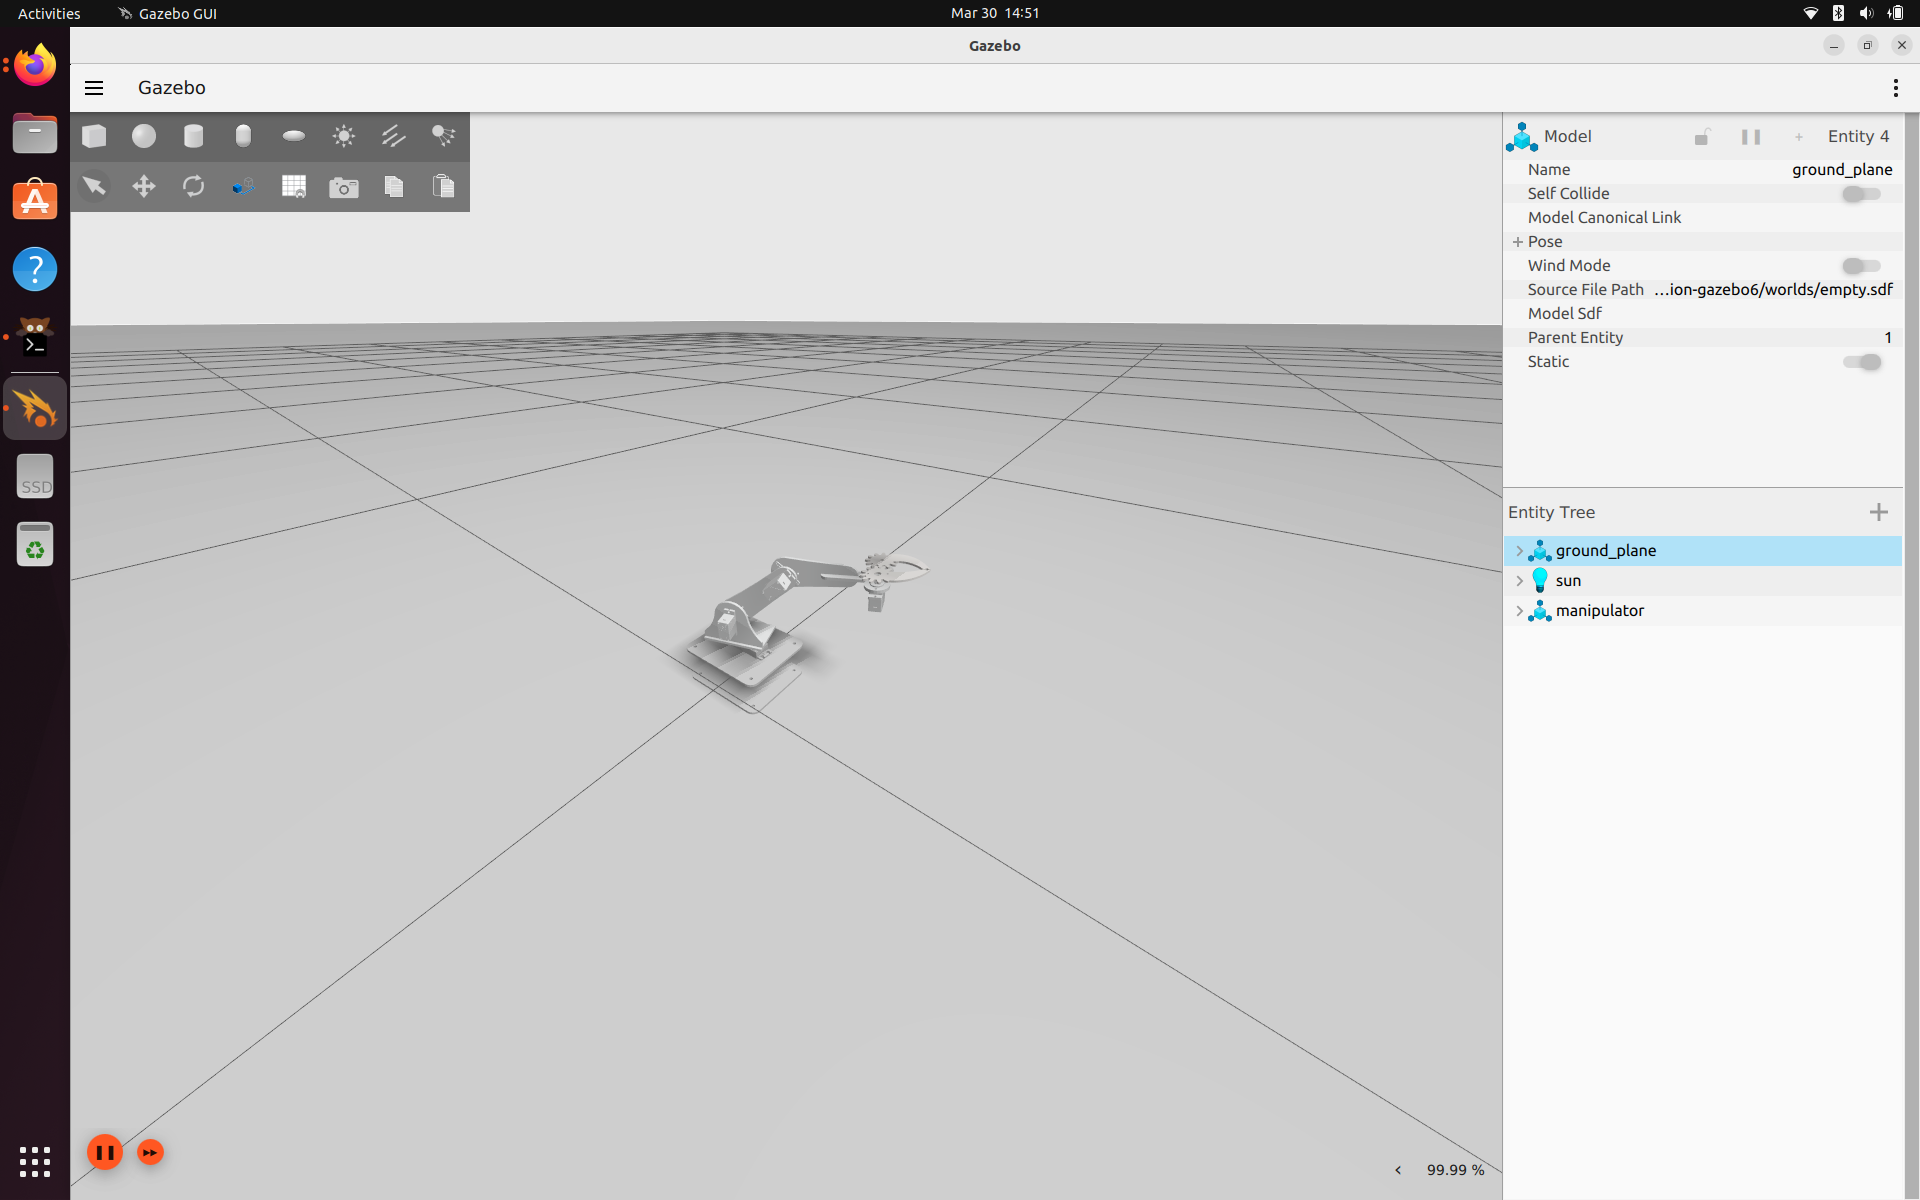This screenshot has height=1200, width=1920.
Task: Select the translate mode tool
Action: click(x=144, y=186)
